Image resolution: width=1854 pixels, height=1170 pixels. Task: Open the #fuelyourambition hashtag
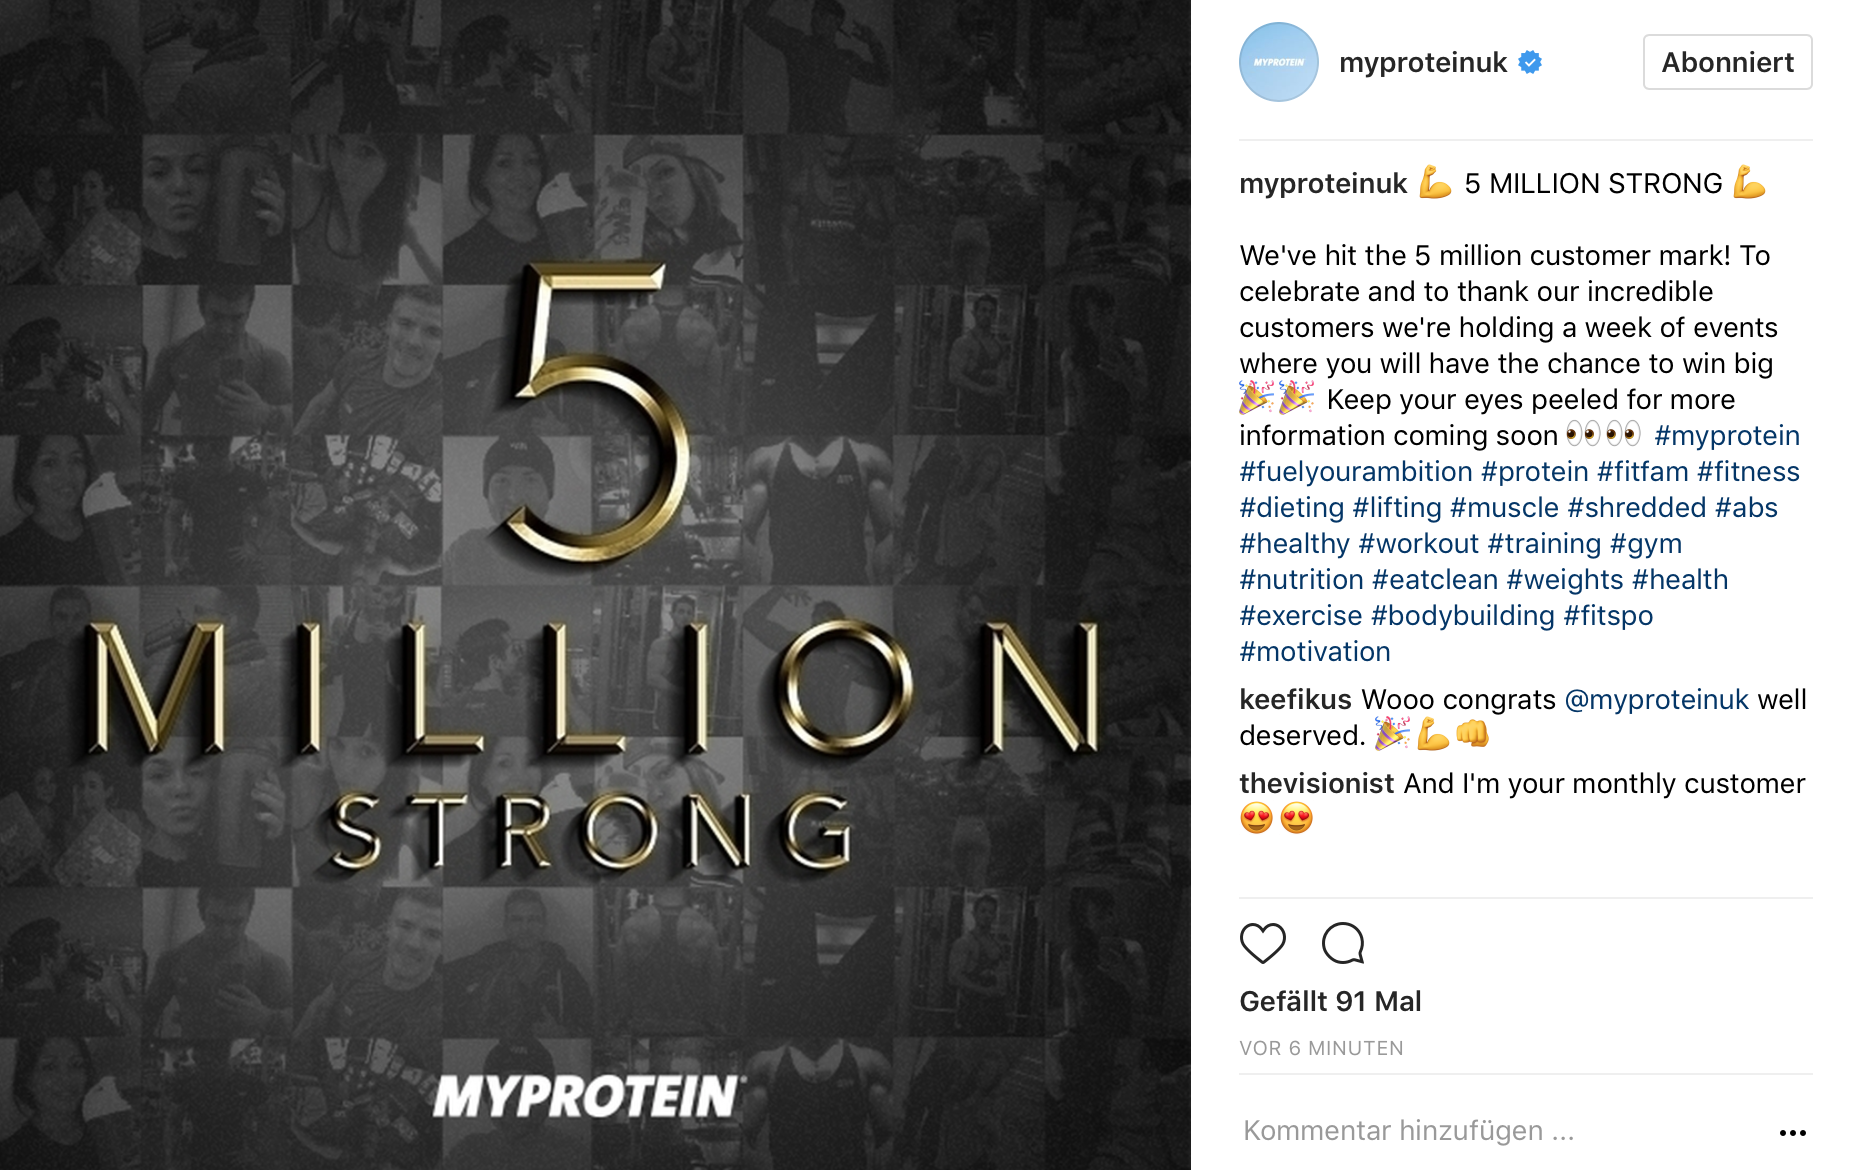1355,471
